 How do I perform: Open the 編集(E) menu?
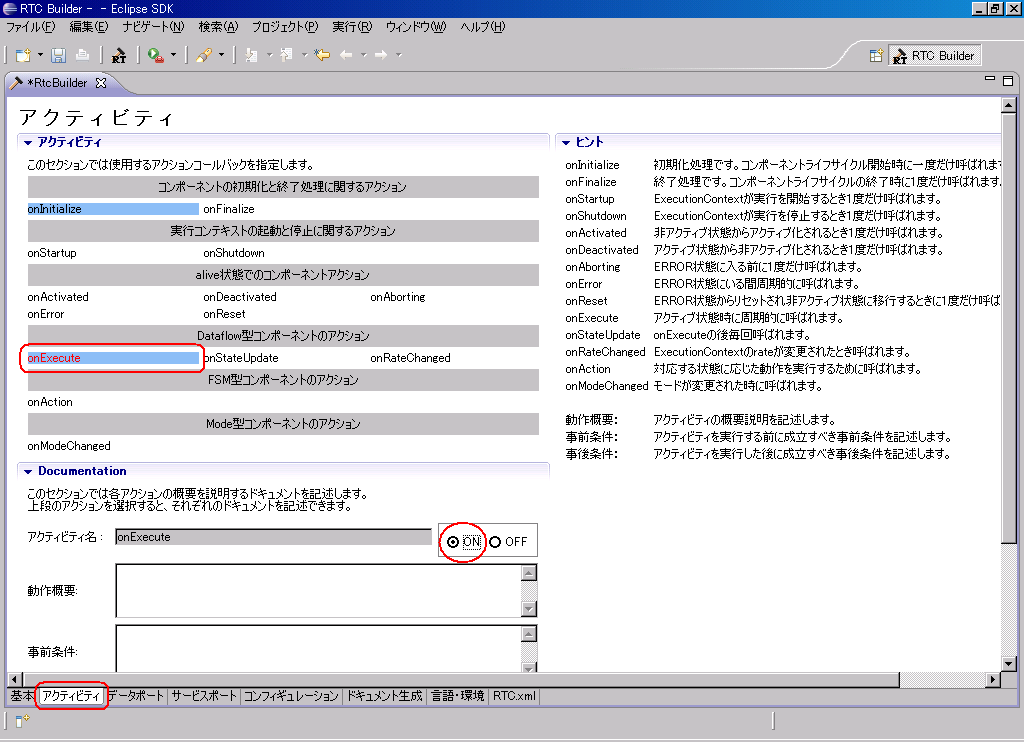89,27
